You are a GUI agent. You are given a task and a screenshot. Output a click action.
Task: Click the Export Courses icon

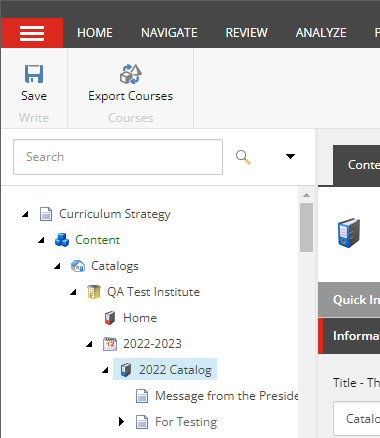pyautogui.click(x=131, y=74)
